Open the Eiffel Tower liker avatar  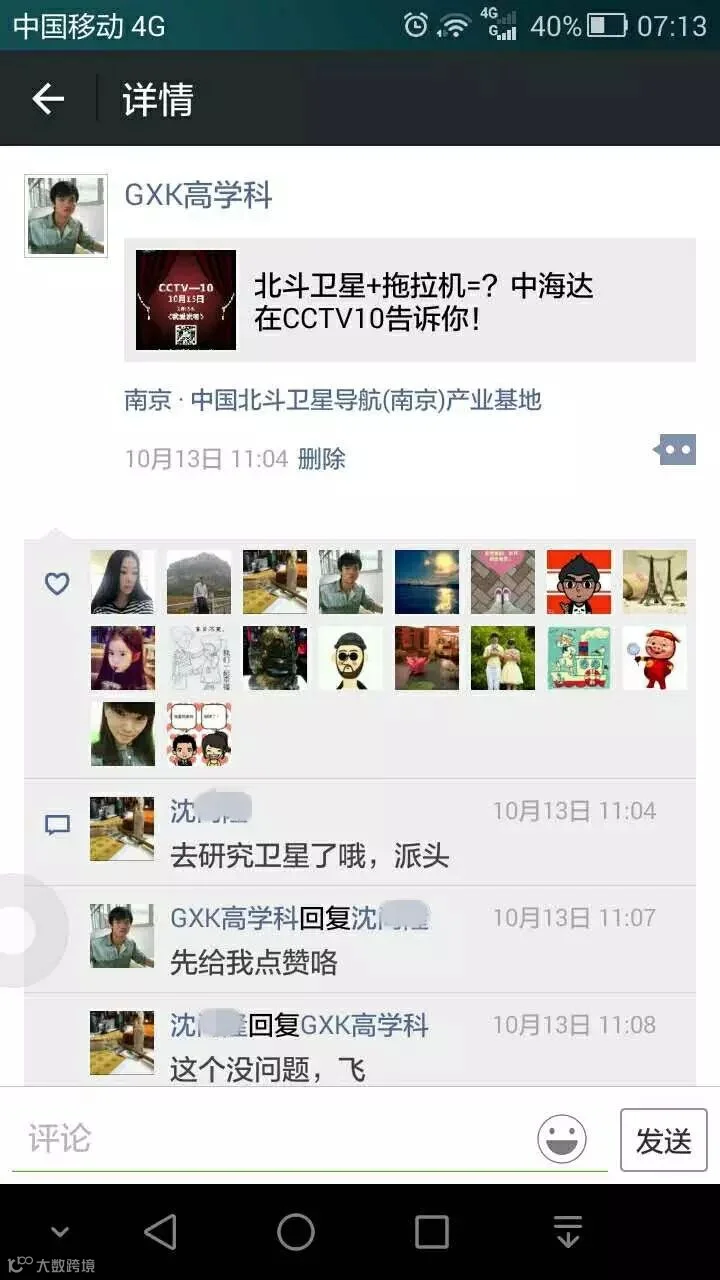(655, 582)
